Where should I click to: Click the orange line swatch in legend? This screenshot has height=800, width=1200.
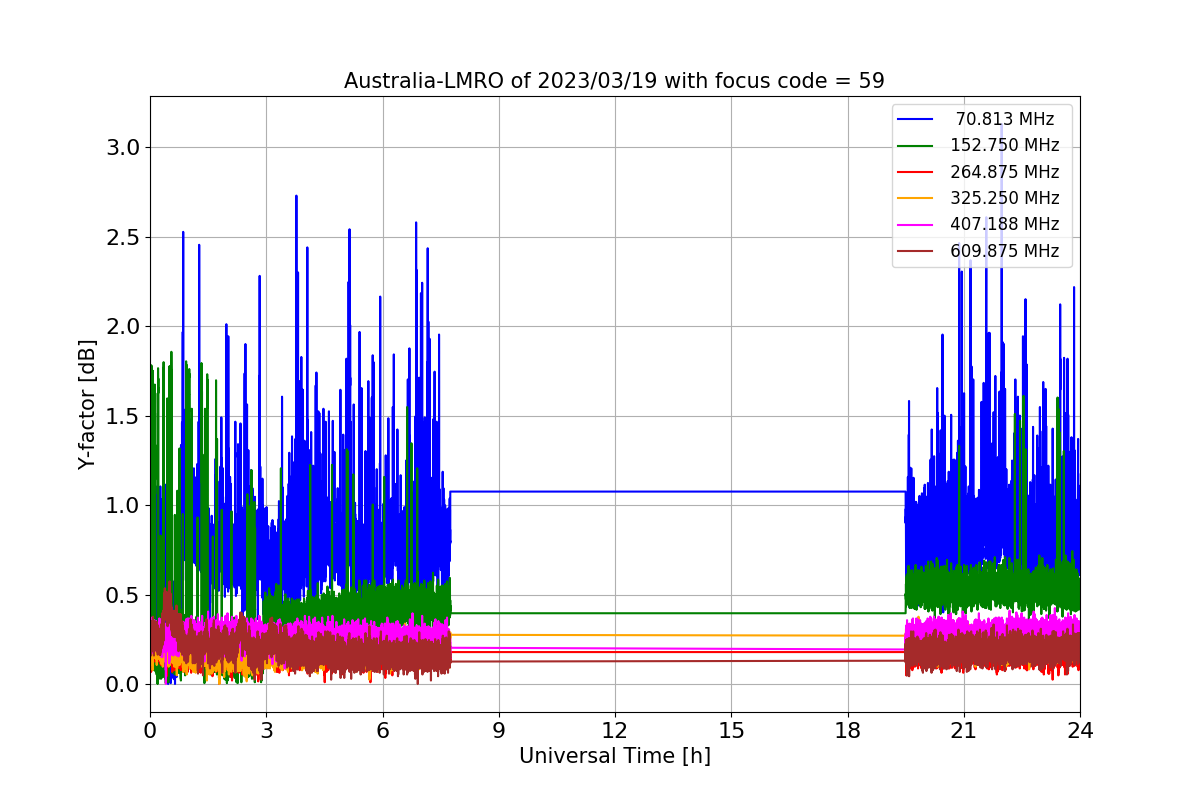tap(915, 199)
